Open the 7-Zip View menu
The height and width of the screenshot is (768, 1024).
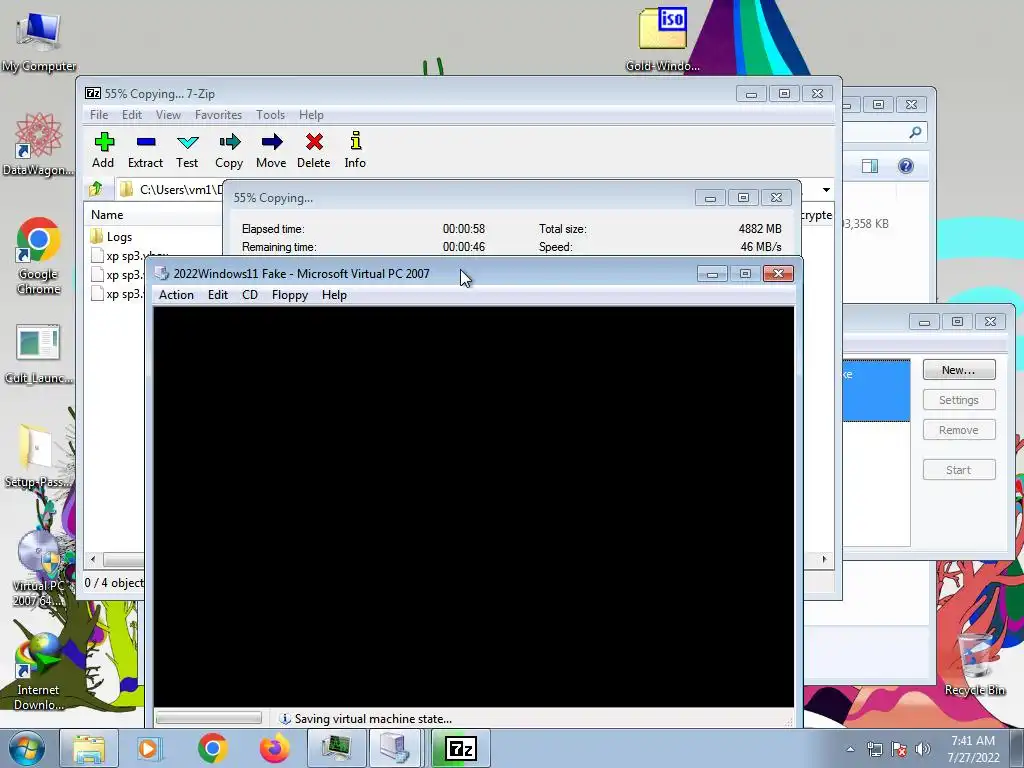168,115
